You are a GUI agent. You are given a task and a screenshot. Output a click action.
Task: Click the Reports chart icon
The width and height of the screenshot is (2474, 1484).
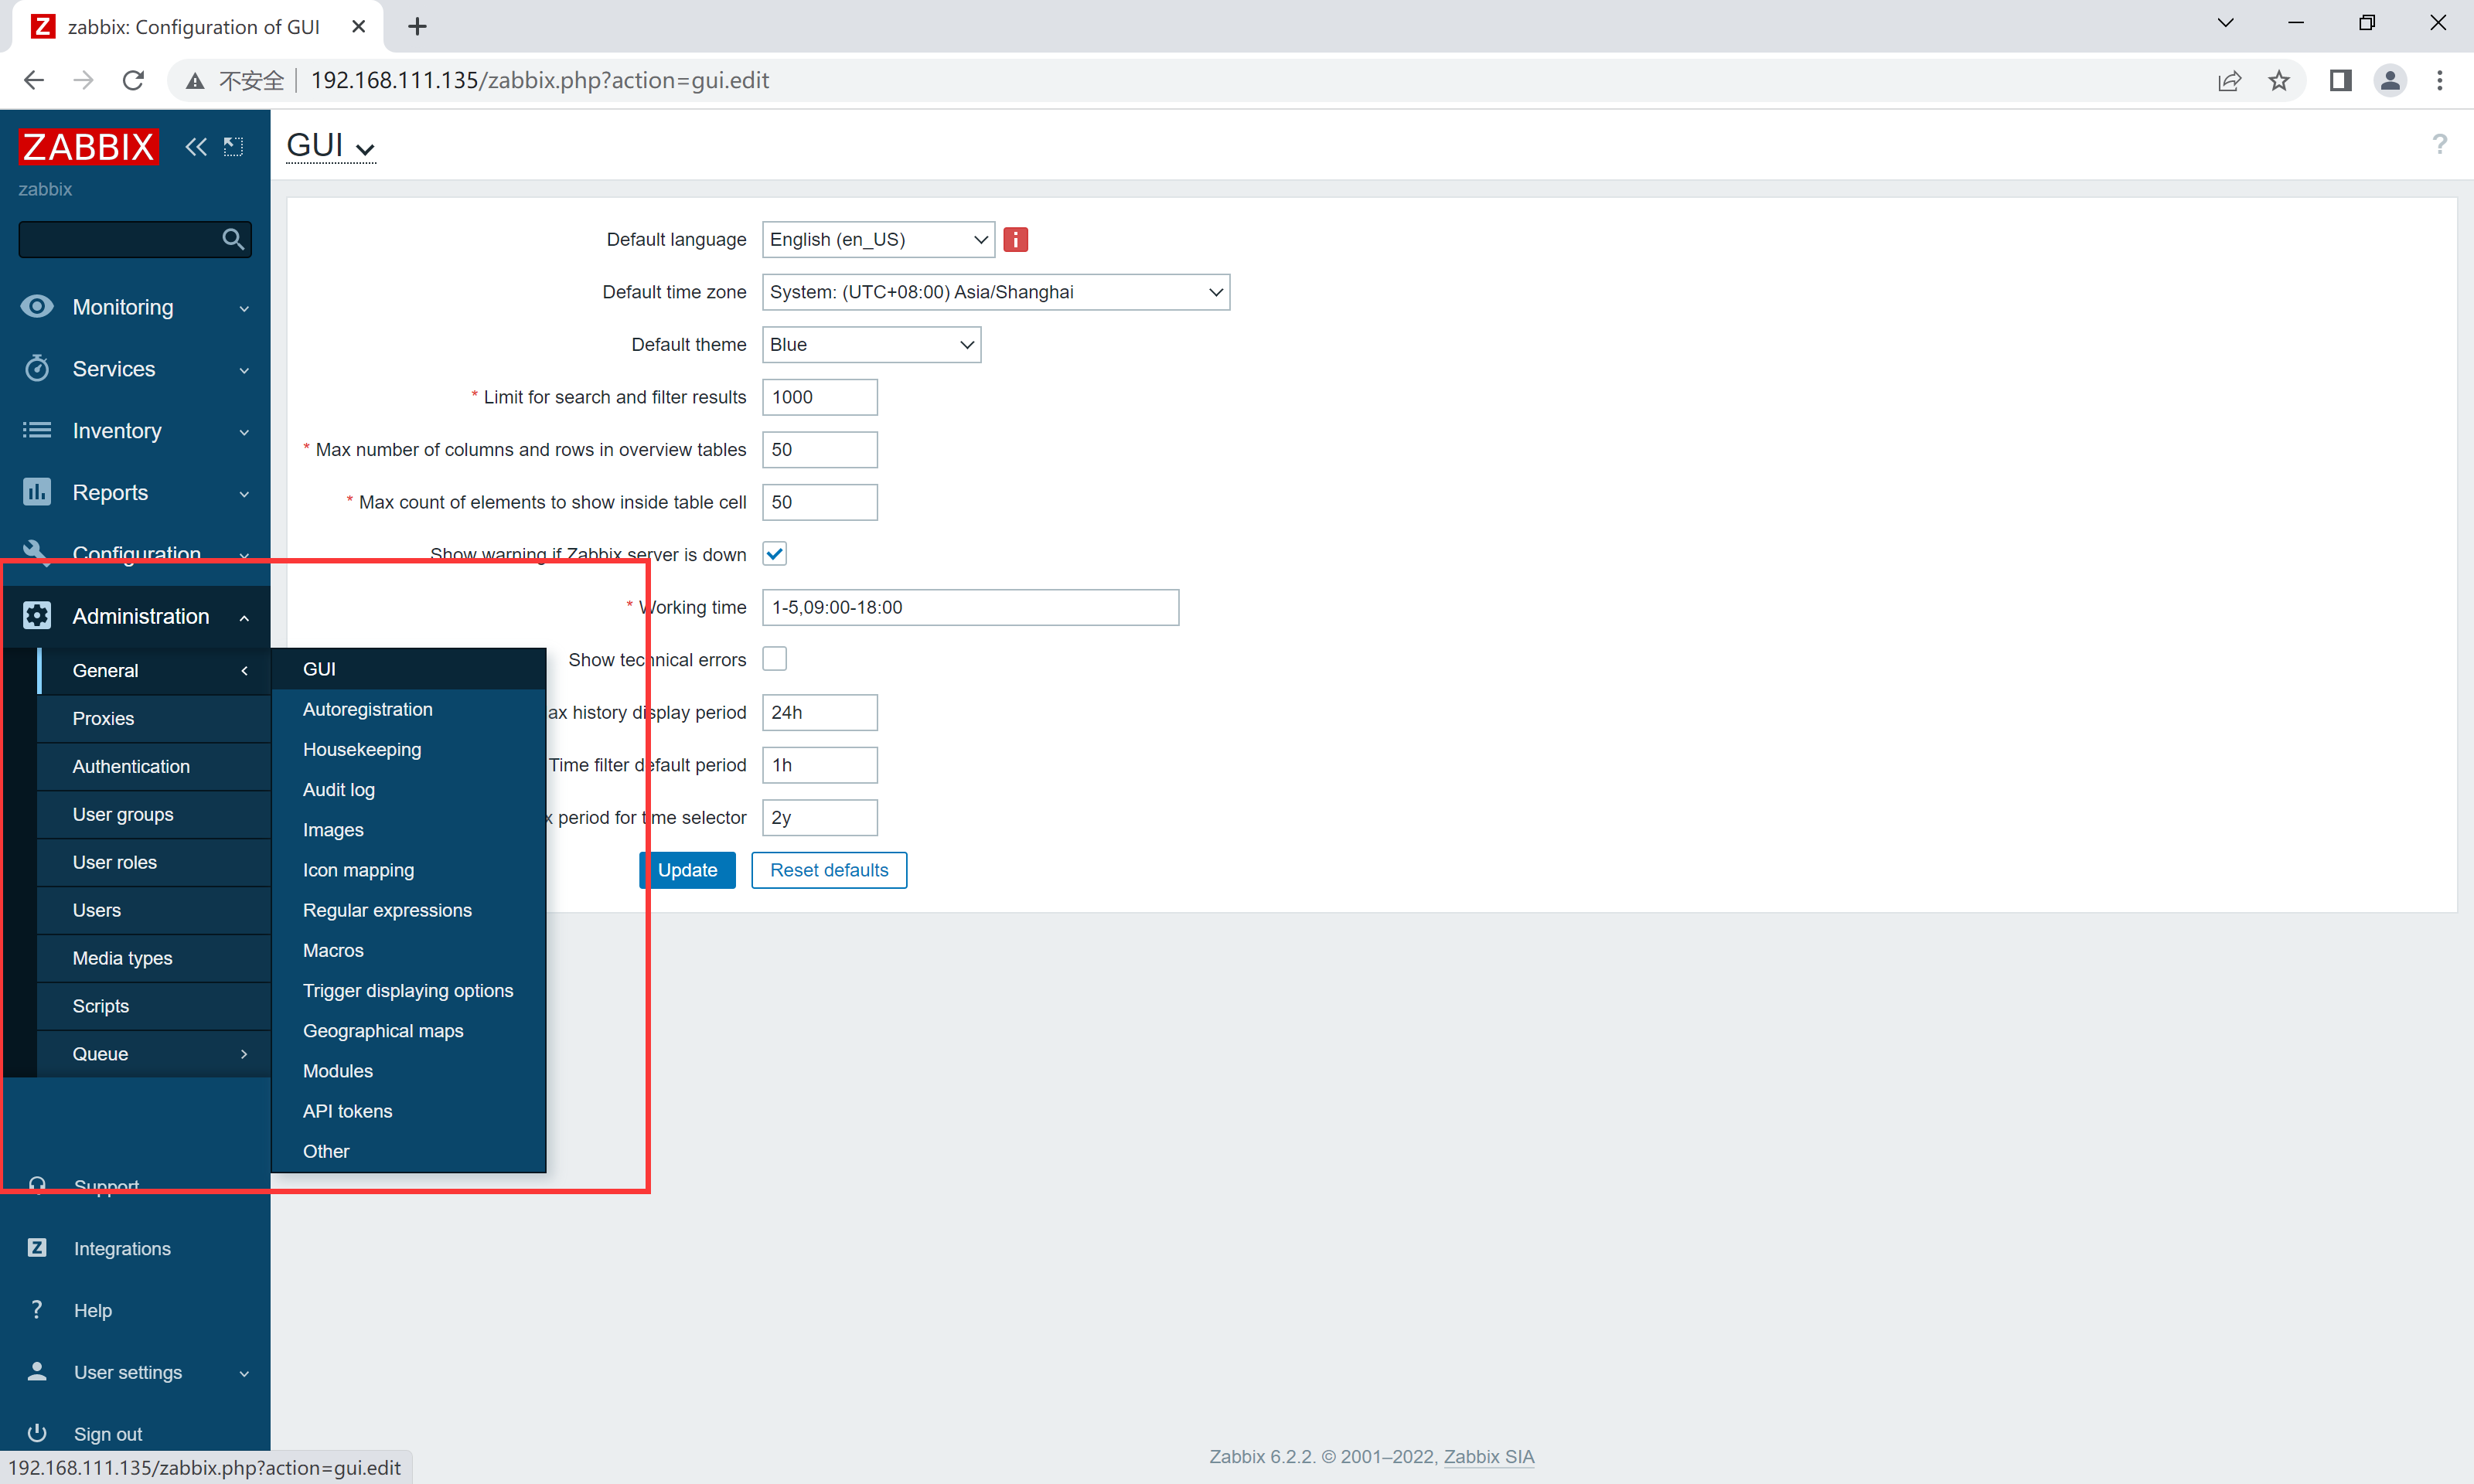click(x=37, y=492)
